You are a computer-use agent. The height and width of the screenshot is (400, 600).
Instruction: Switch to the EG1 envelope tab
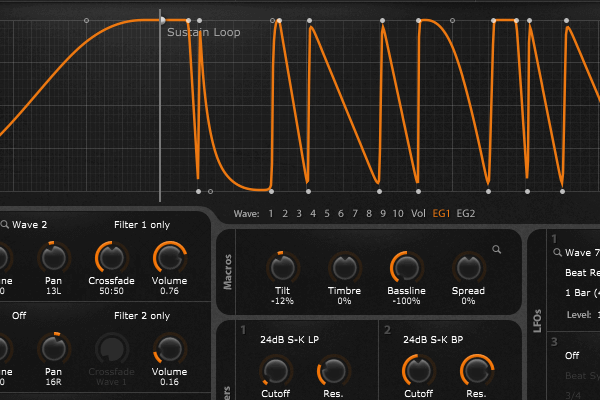coord(441,214)
